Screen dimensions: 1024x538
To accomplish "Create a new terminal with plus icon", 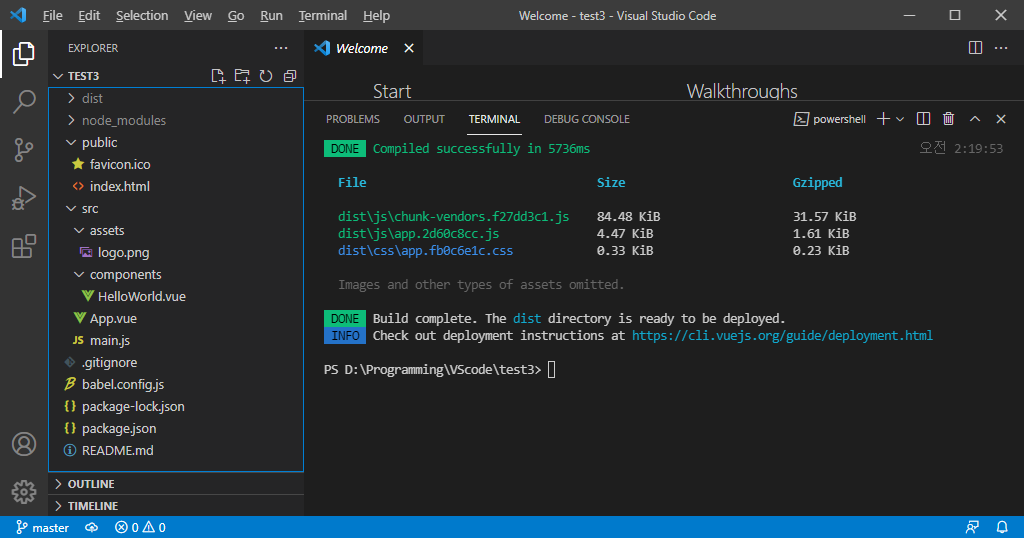I will 883,119.
